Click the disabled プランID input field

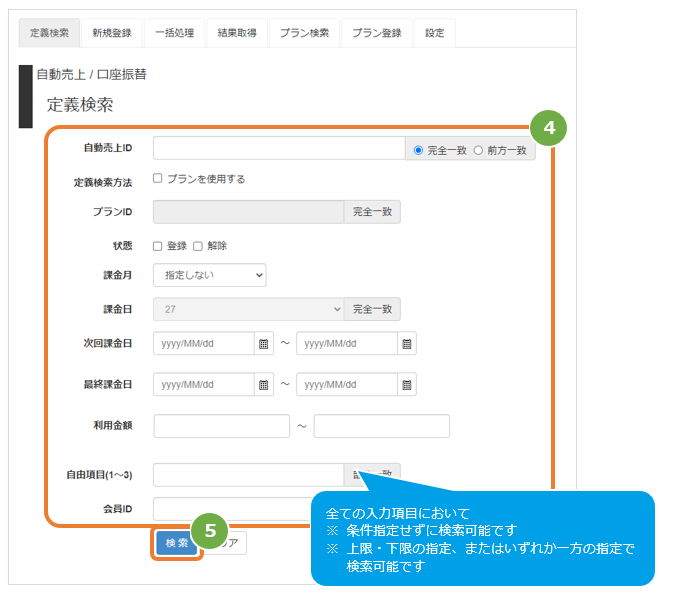click(x=249, y=212)
